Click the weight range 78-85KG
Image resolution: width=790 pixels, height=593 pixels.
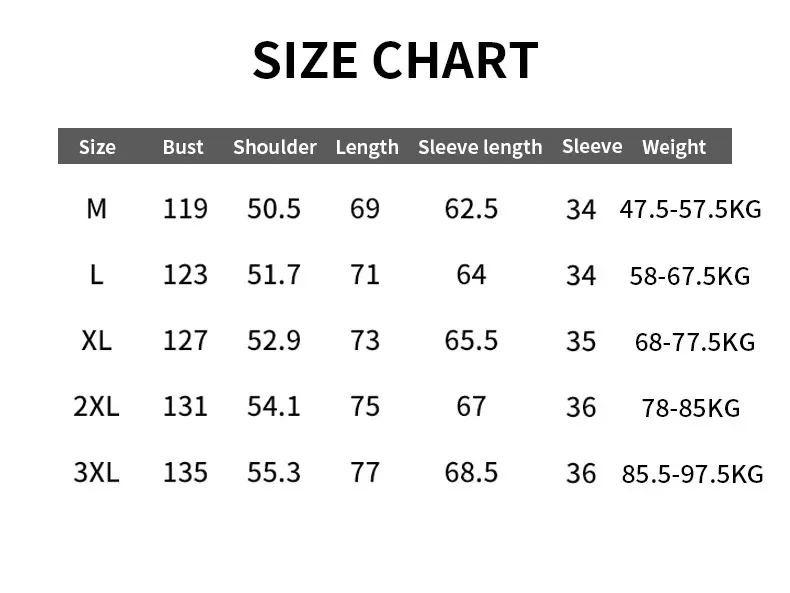tap(691, 408)
